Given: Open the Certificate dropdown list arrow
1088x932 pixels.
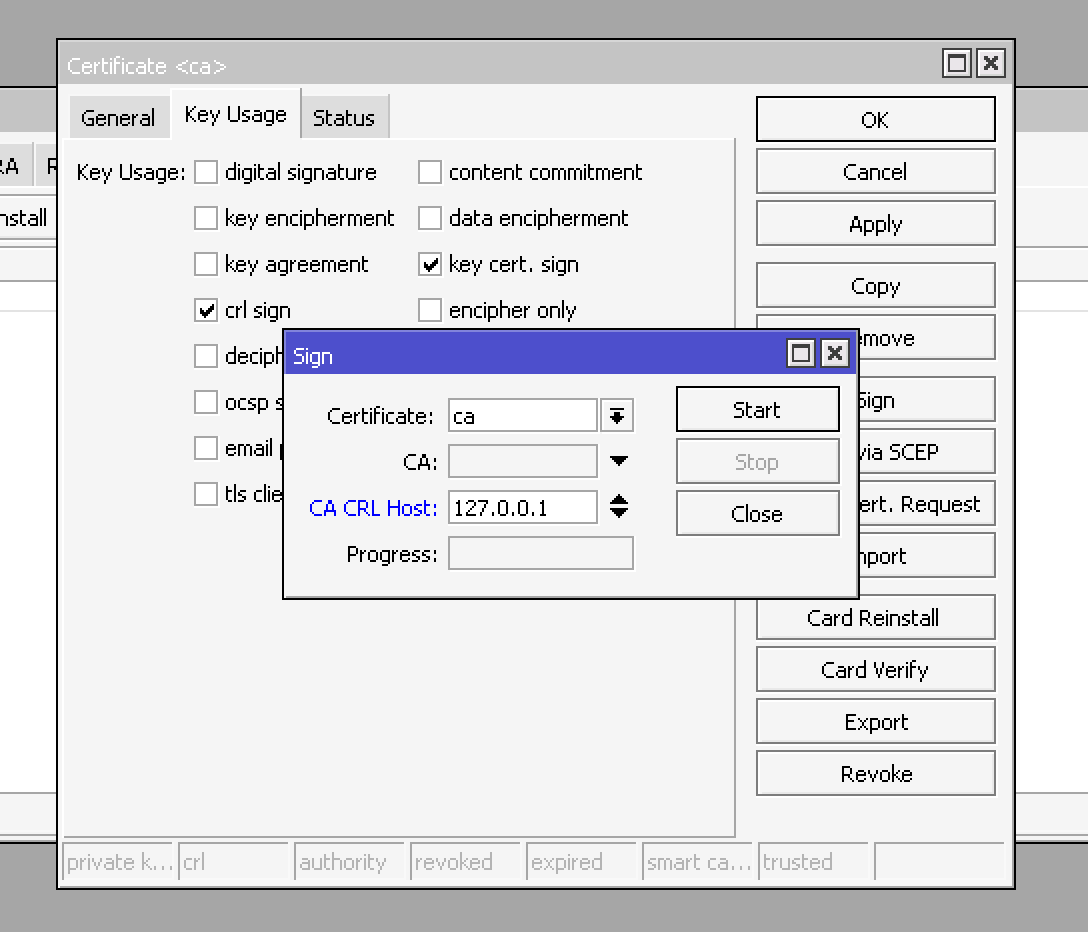Looking at the screenshot, I should tap(618, 416).
